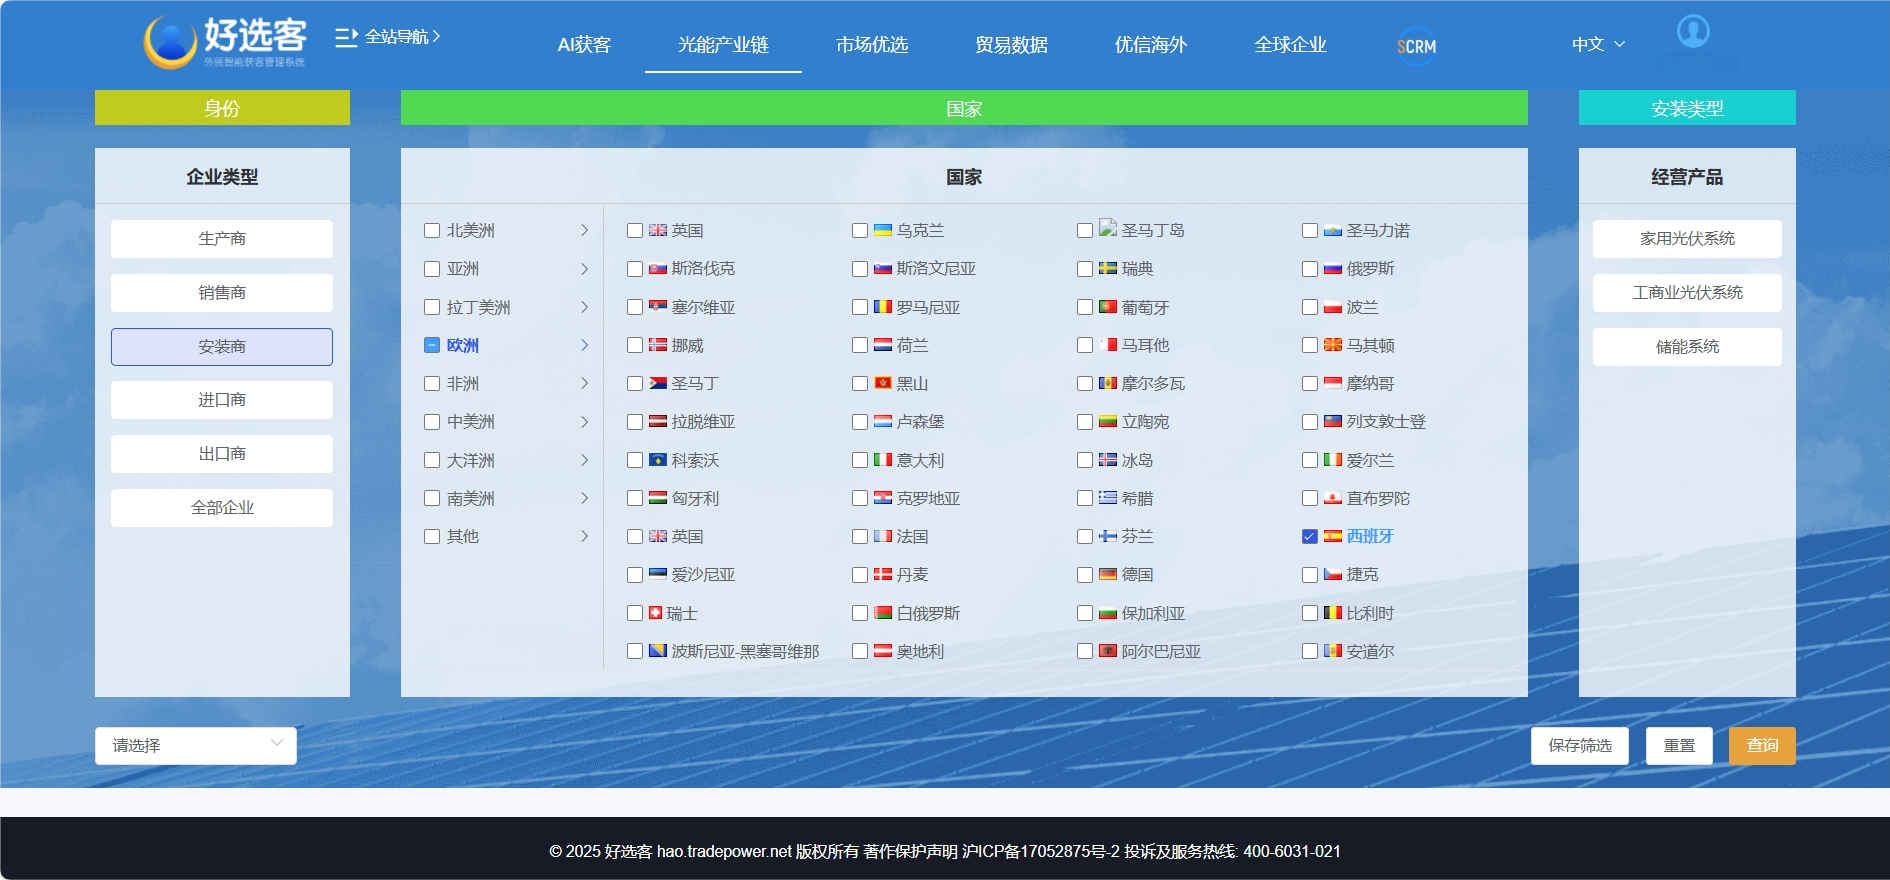This screenshot has height=880, width=1890.
Task: Click the yellow 身份 header bar
Action: (222, 108)
